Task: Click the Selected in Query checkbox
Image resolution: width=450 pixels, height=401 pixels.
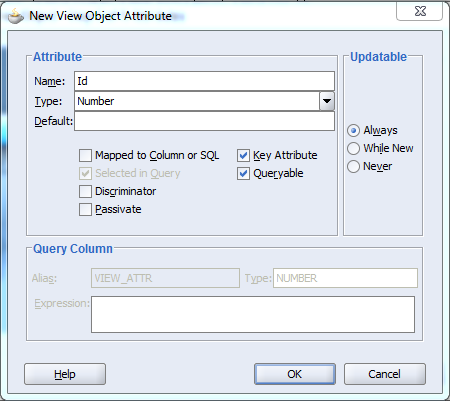Action: [85, 173]
